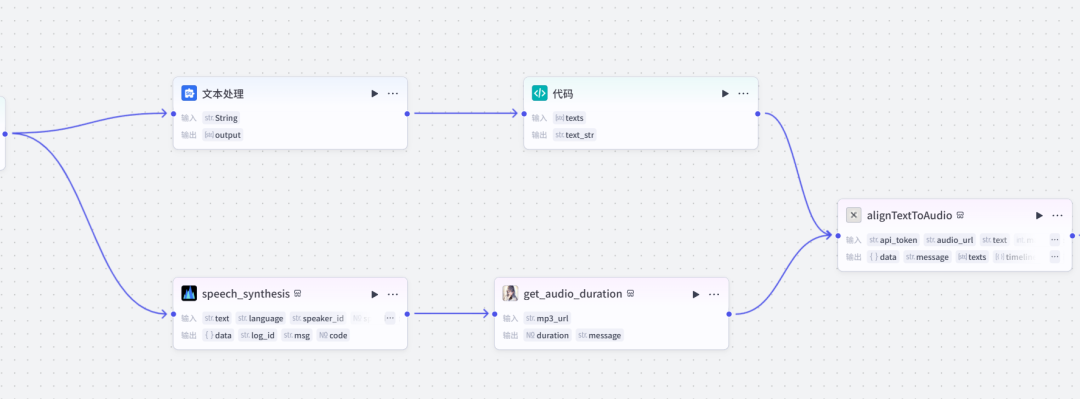Image resolution: width=1080 pixels, height=399 pixels.
Task: Click output port of get_audio_duration node
Action: pyautogui.click(x=729, y=314)
